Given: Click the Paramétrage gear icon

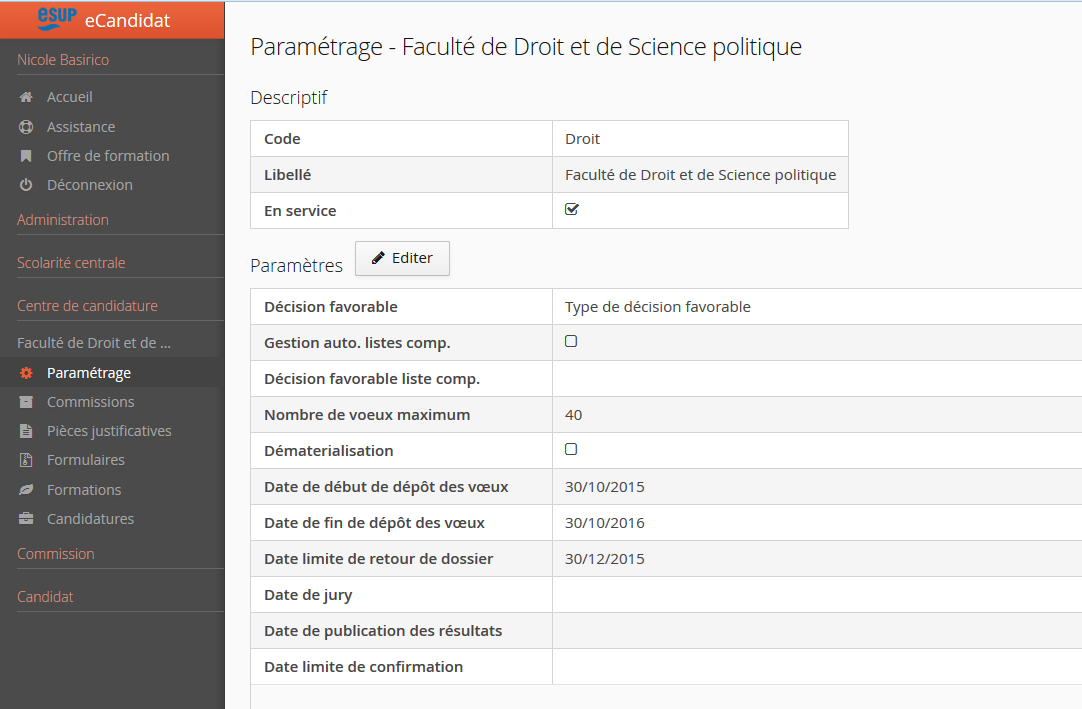Looking at the screenshot, I should click(26, 373).
